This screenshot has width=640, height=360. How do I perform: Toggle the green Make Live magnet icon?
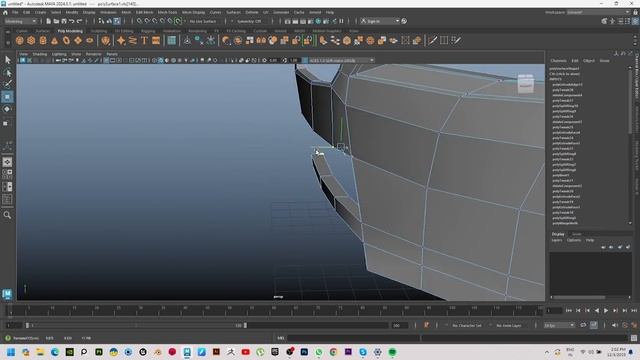178,21
